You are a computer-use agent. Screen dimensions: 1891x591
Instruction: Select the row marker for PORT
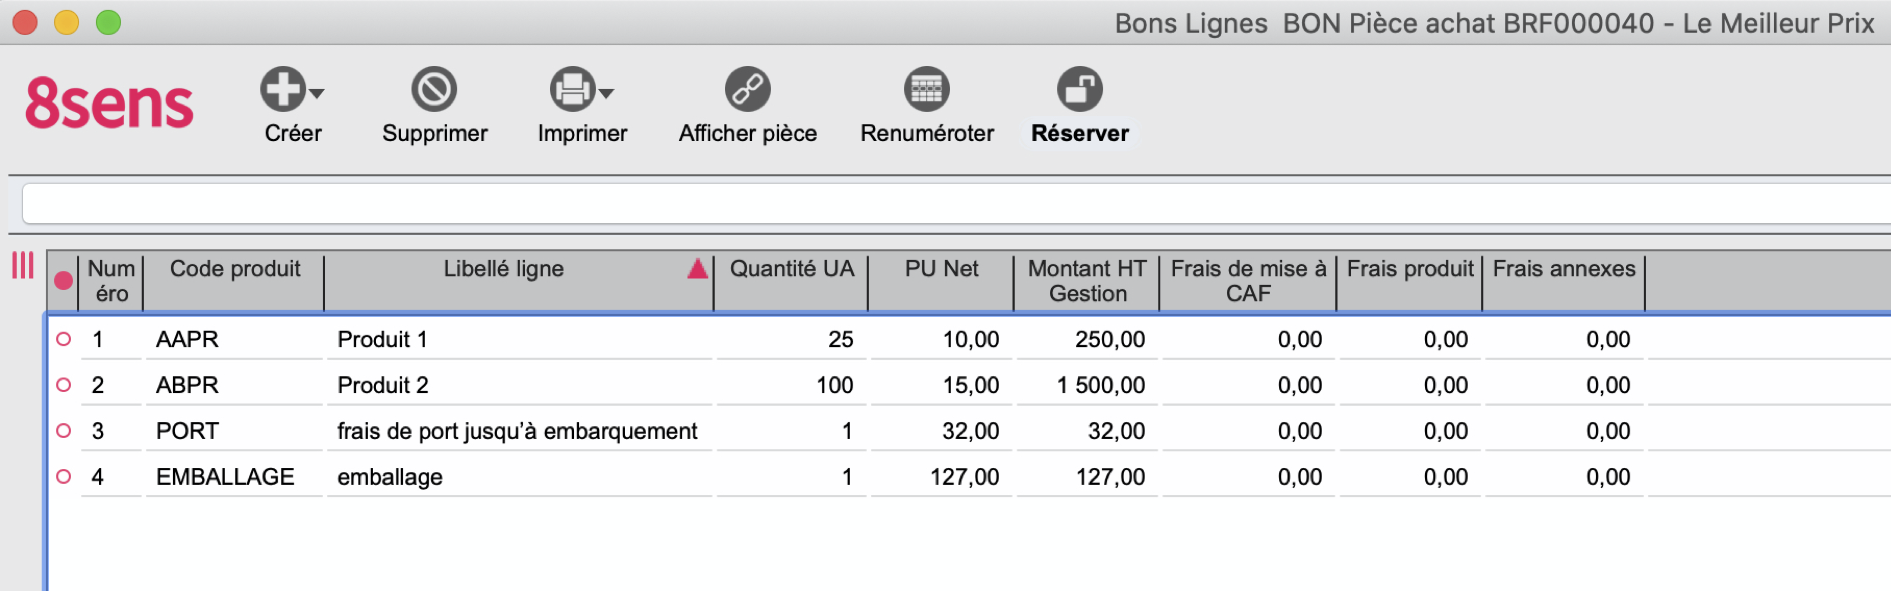click(64, 431)
